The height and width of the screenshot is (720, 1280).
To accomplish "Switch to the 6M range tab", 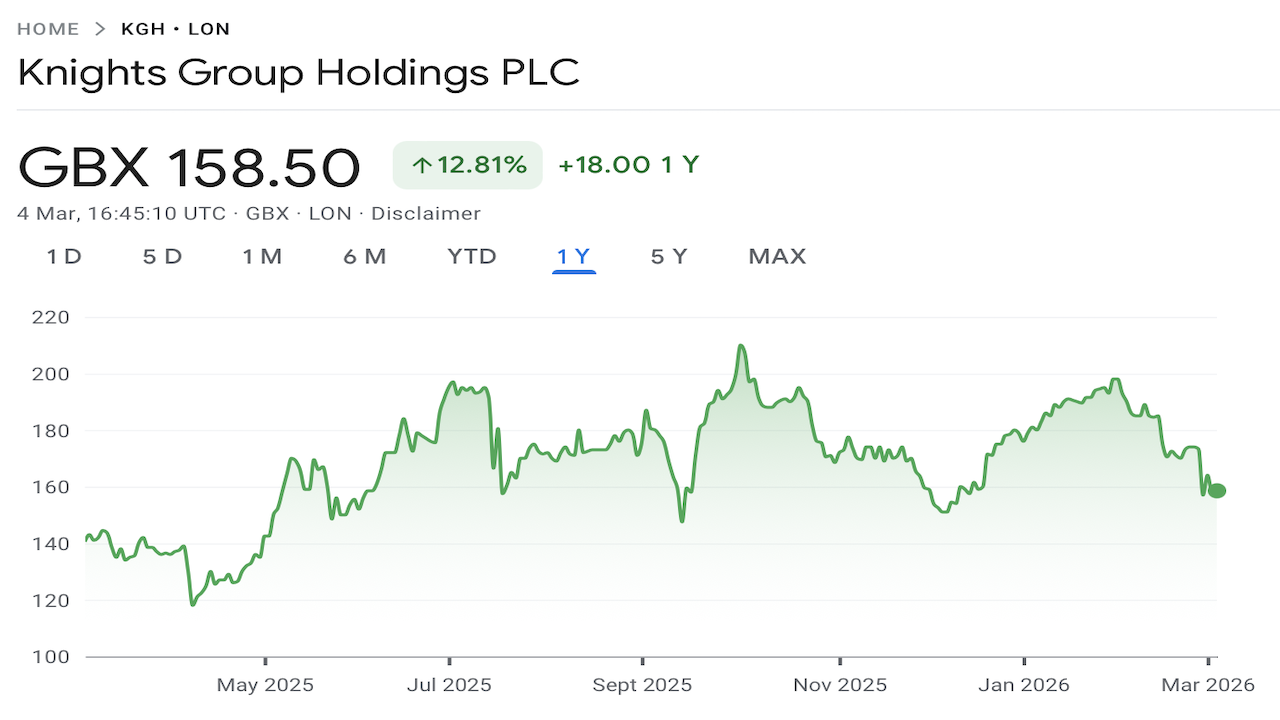I will [364, 257].
